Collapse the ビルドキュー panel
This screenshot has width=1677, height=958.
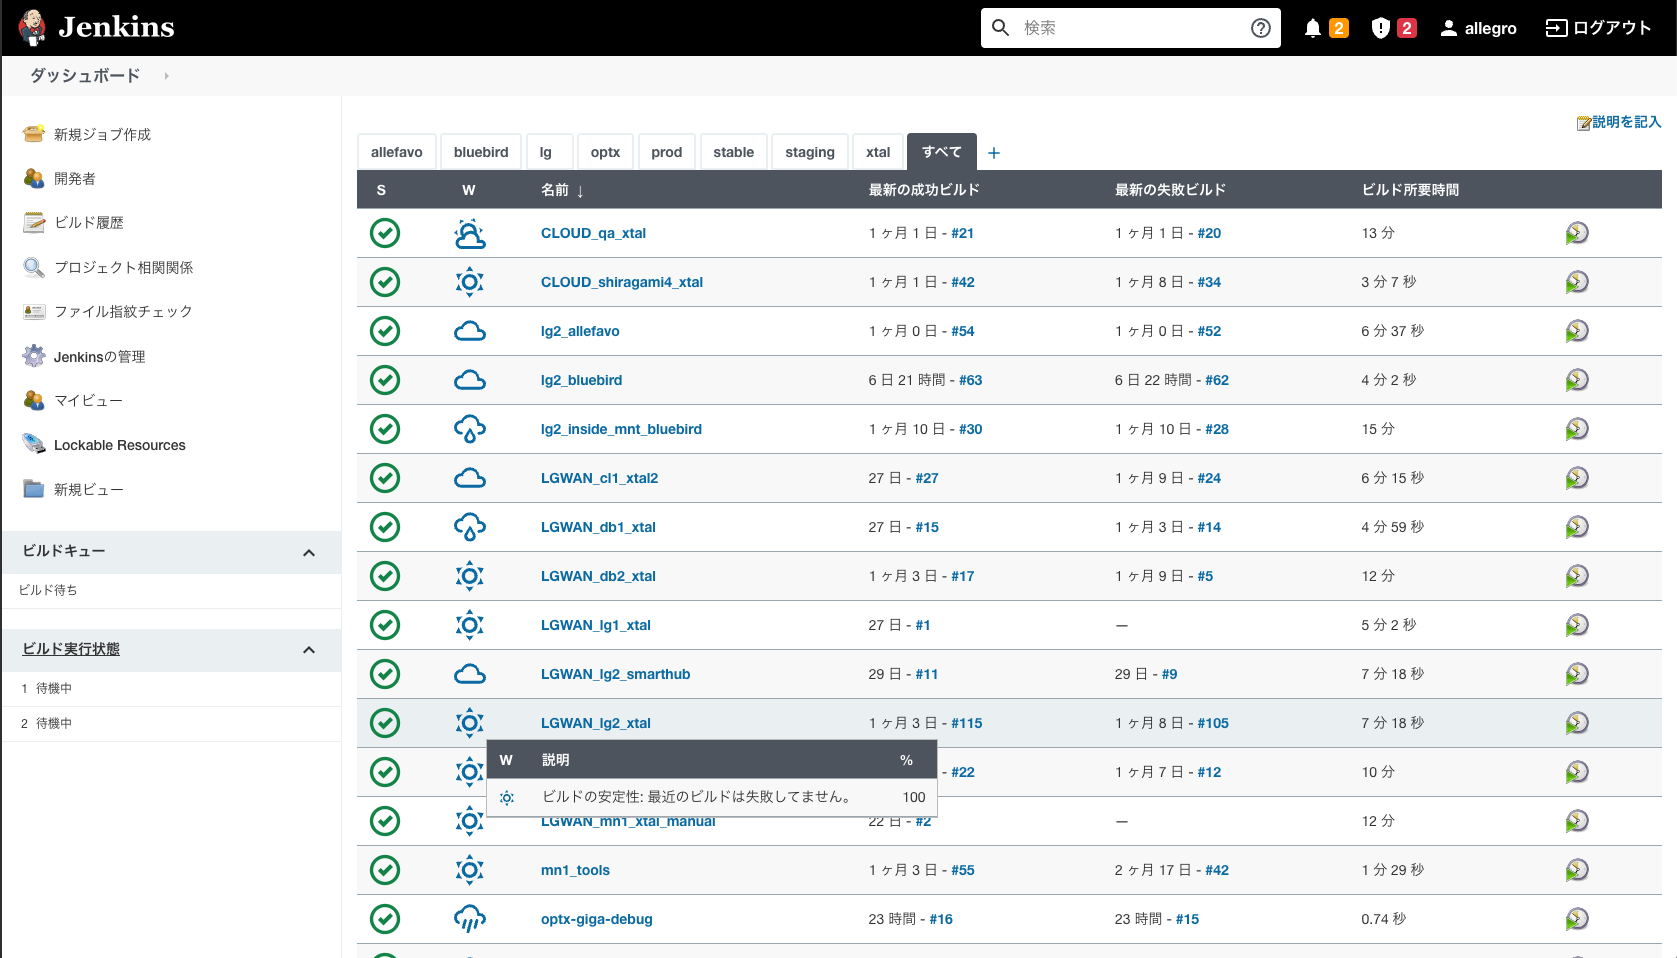pyautogui.click(x=309, y=553)
